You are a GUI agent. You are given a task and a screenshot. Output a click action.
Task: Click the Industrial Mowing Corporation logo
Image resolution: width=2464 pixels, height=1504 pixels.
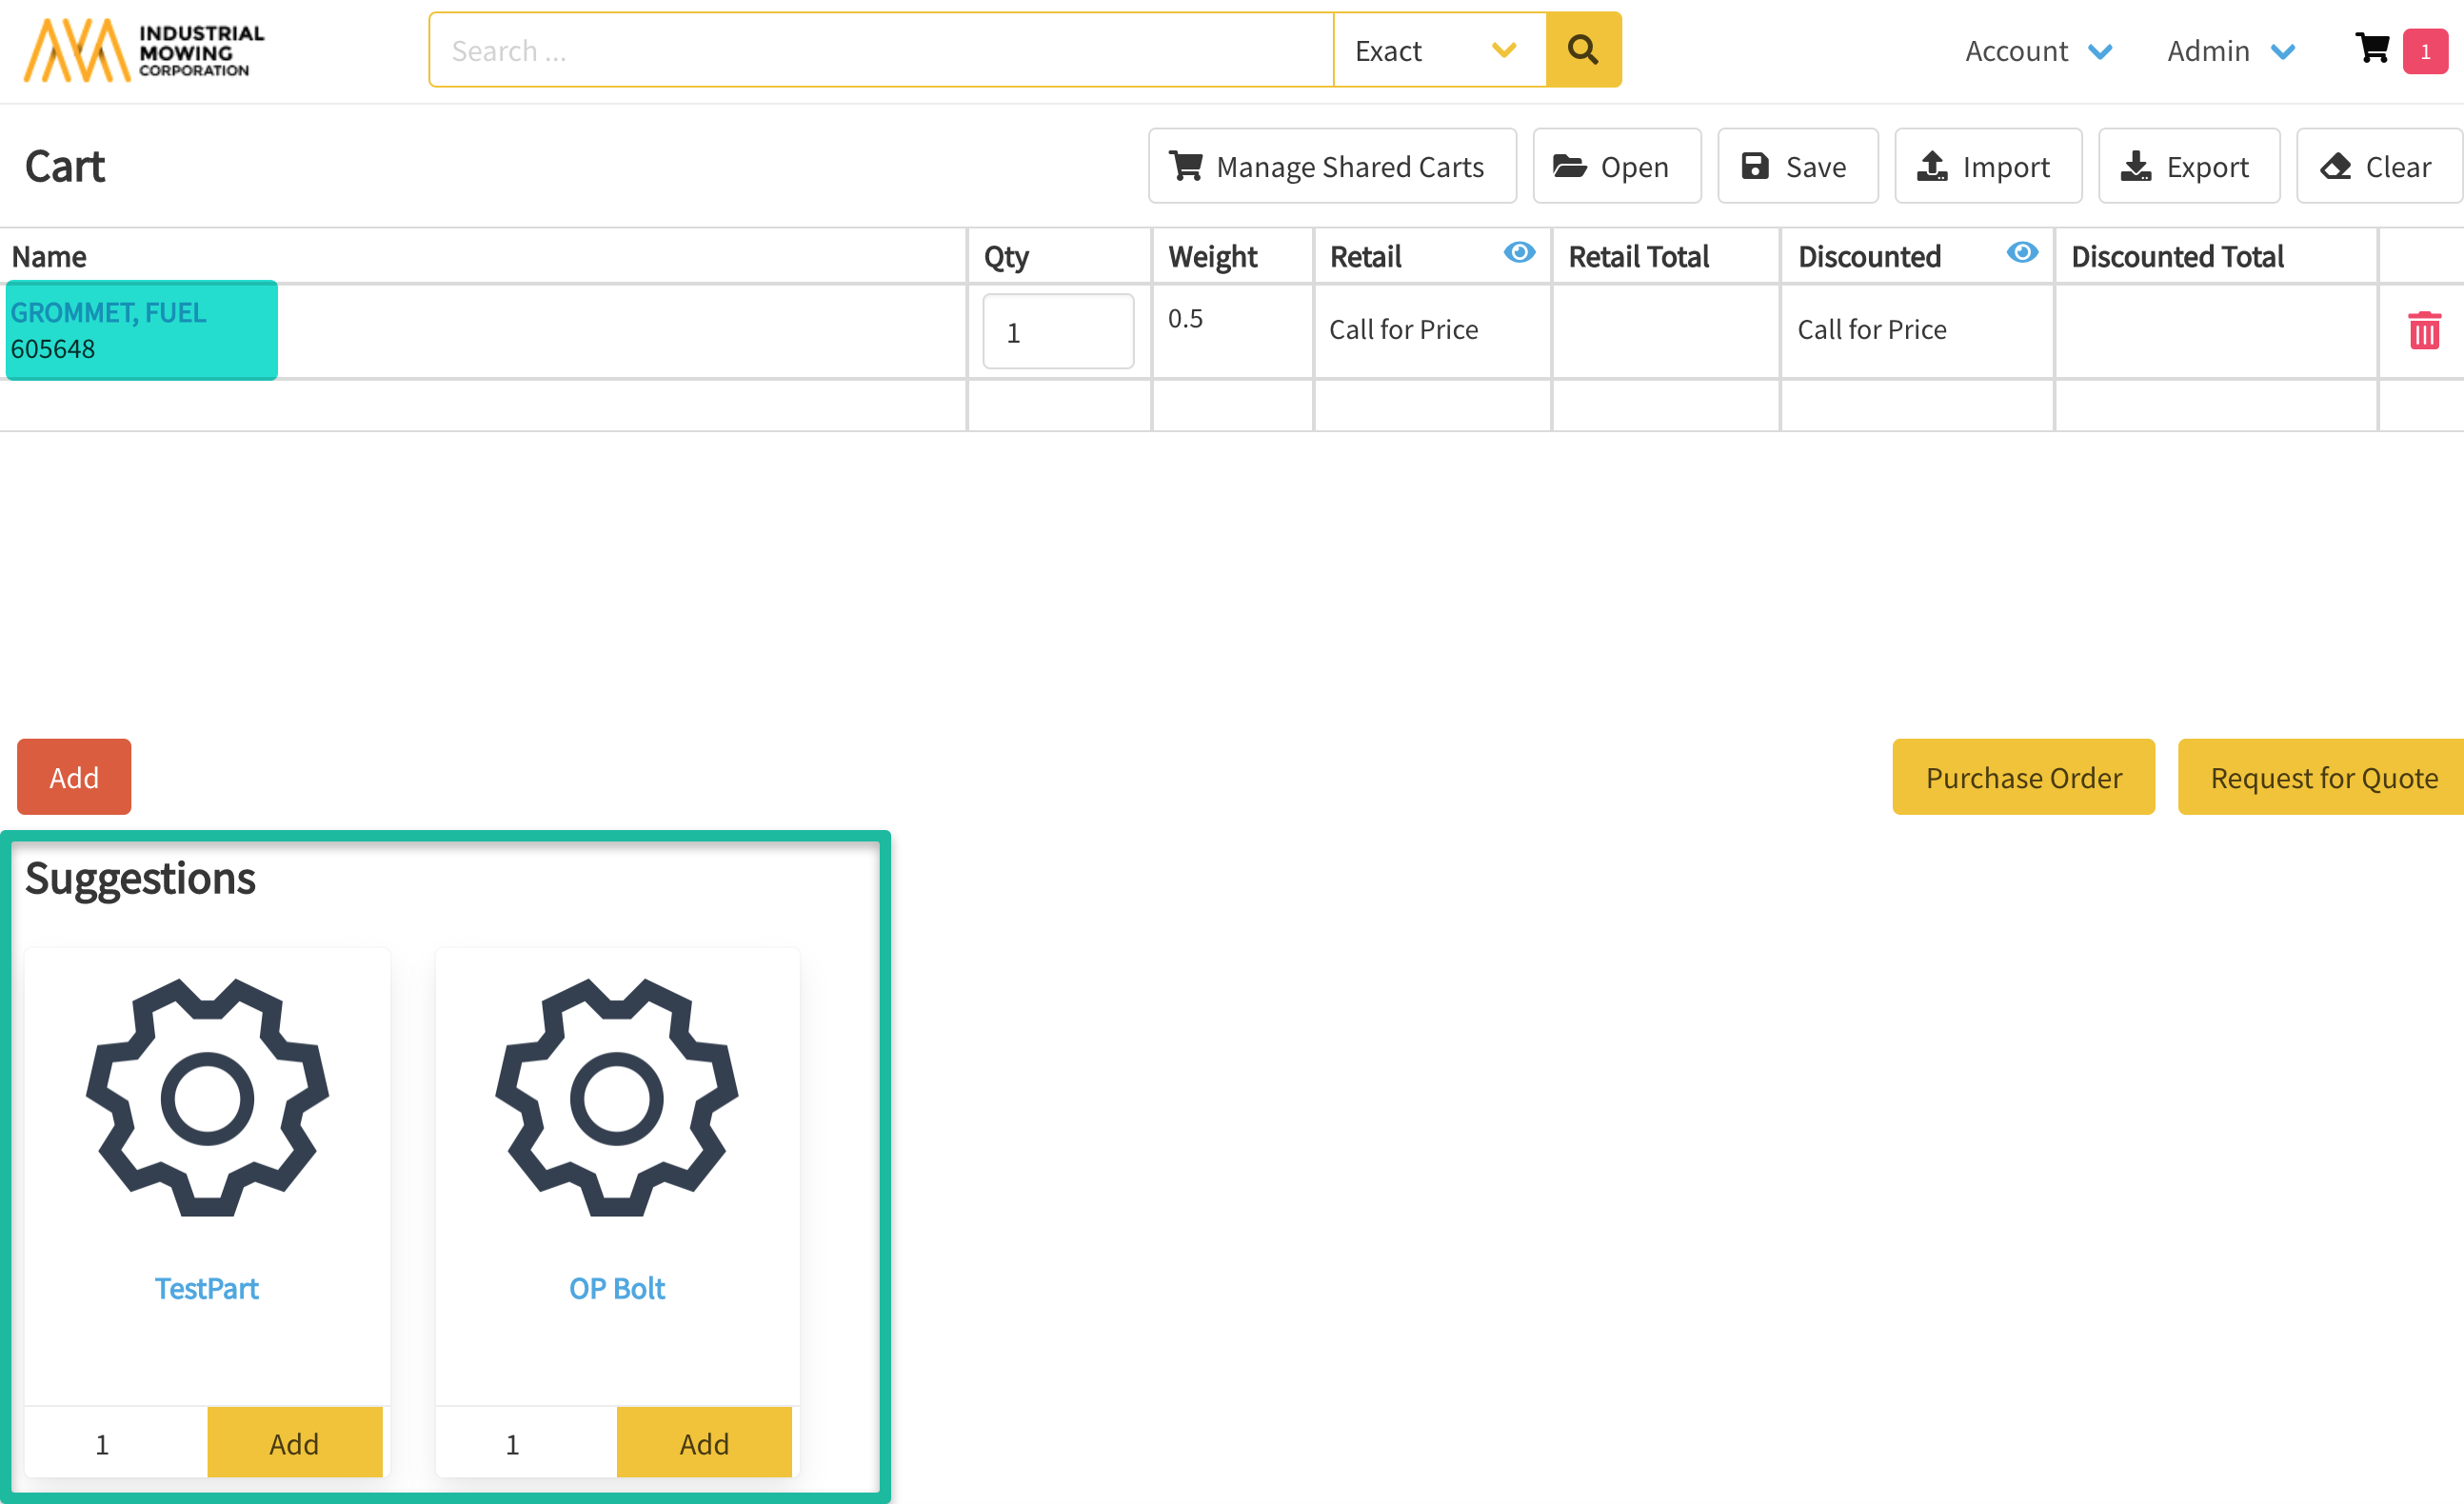pyautogui.click(x=144, y=50)
